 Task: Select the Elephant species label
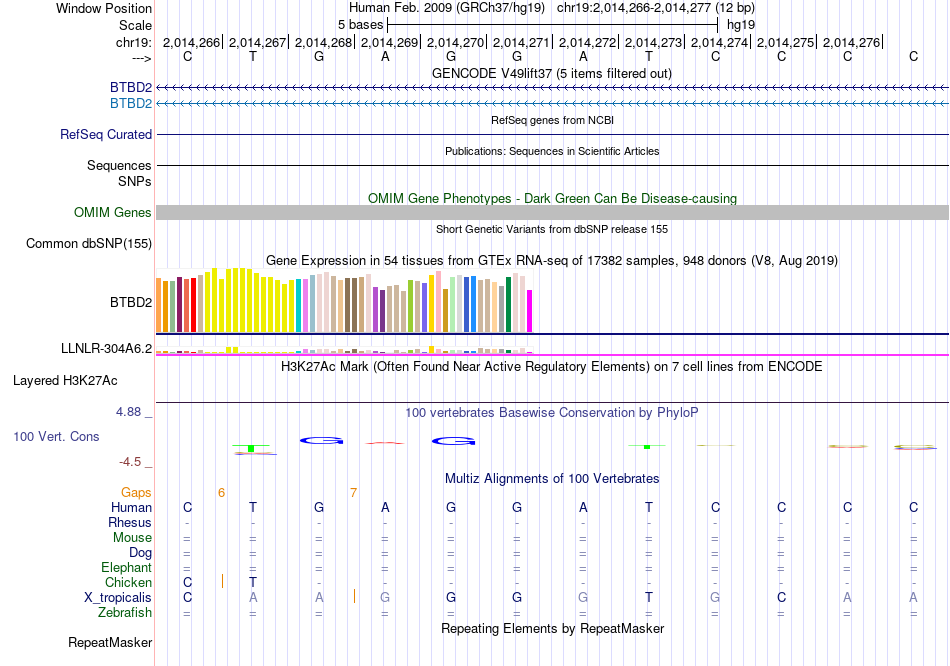click(127, 568)
